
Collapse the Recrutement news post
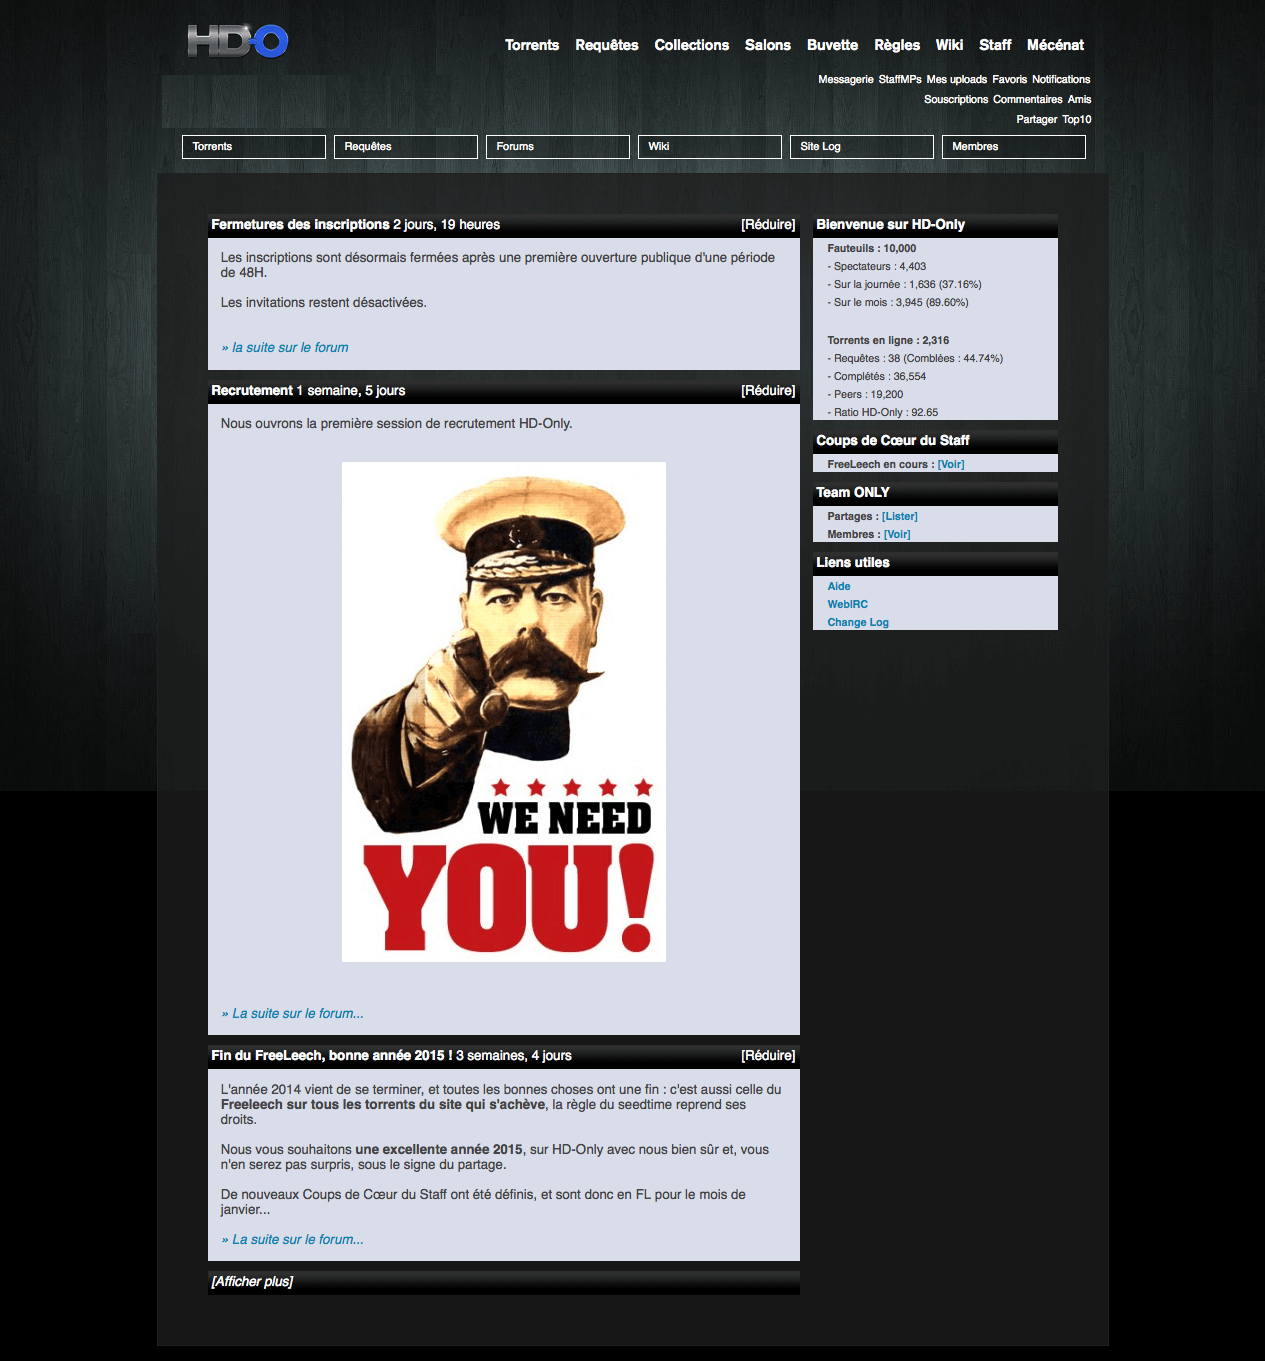pos(768,391)
